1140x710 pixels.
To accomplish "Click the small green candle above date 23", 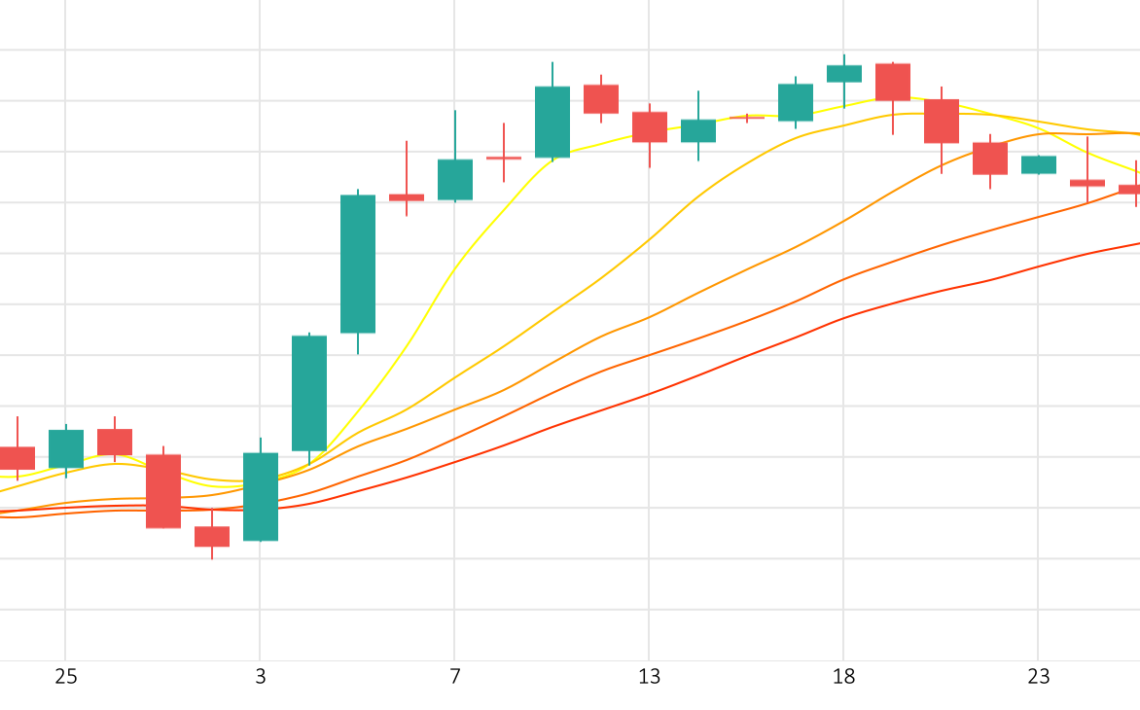I will 1039,165.
